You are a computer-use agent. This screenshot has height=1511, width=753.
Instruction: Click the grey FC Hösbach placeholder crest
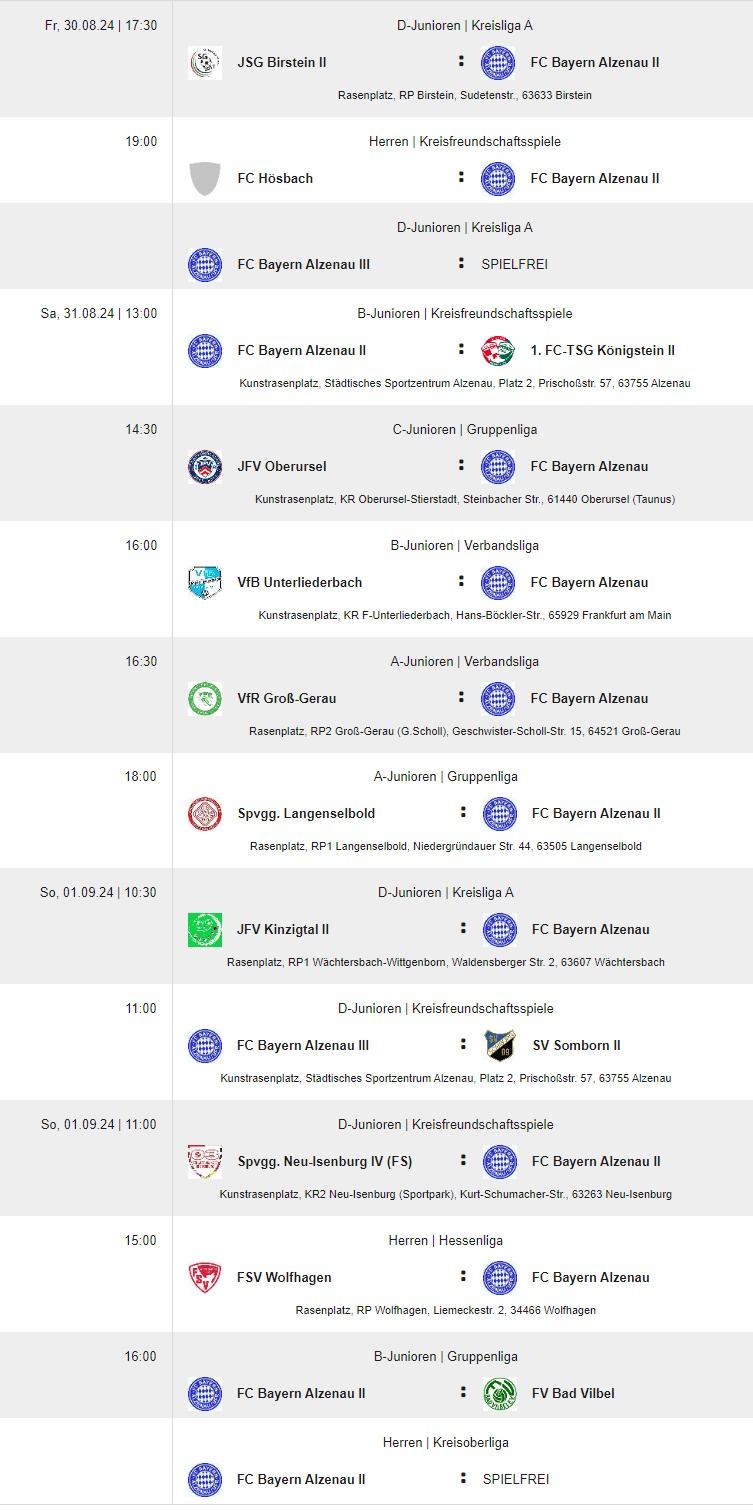tap(205, 179)
